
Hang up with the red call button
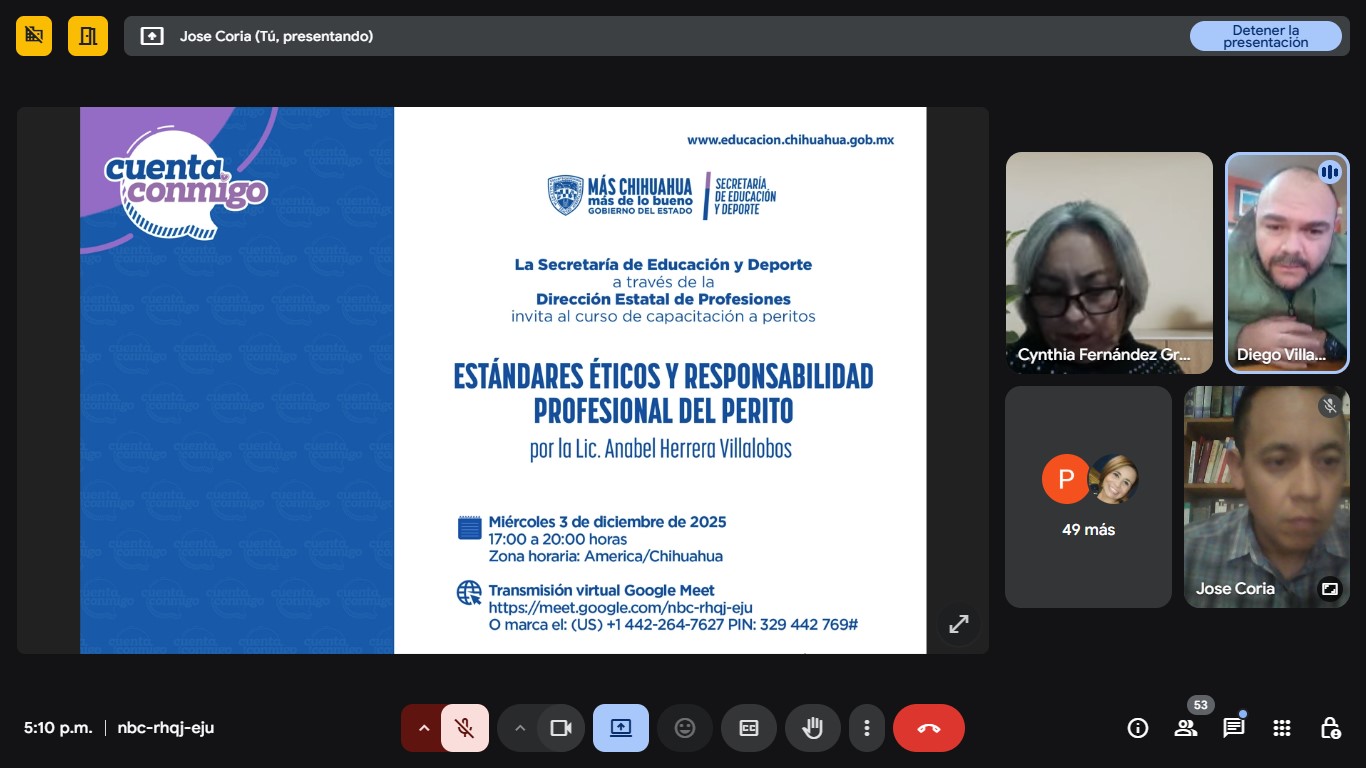pos(928,728)
